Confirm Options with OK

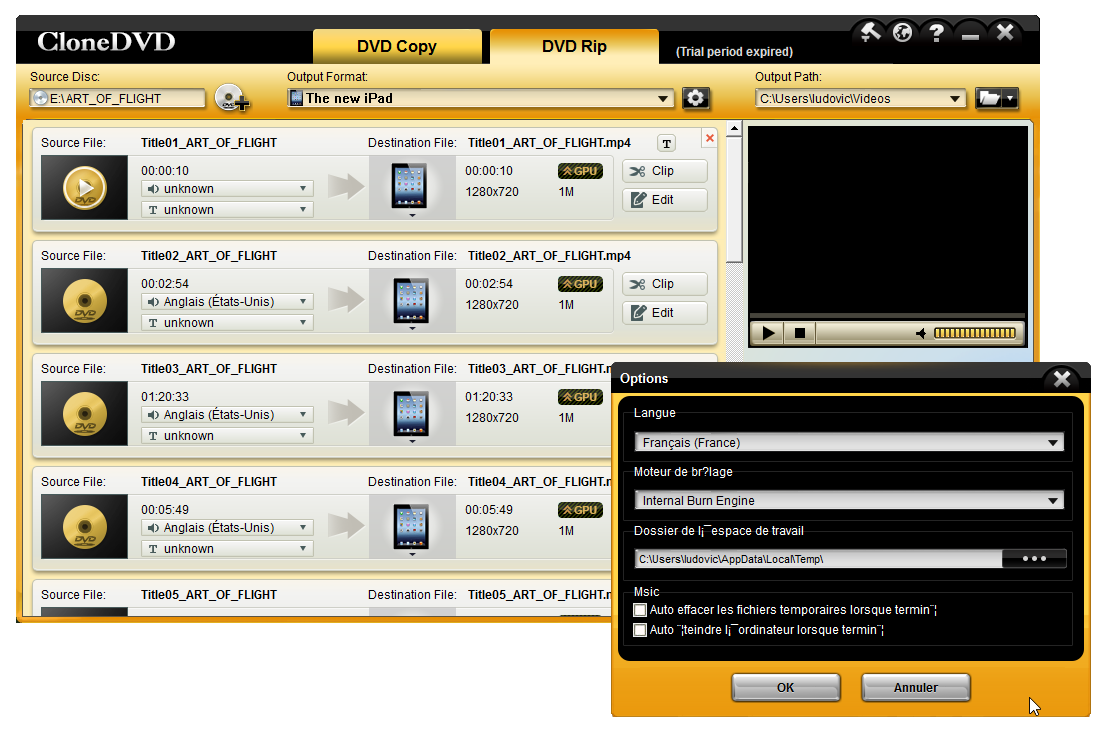tap(786, 687)
